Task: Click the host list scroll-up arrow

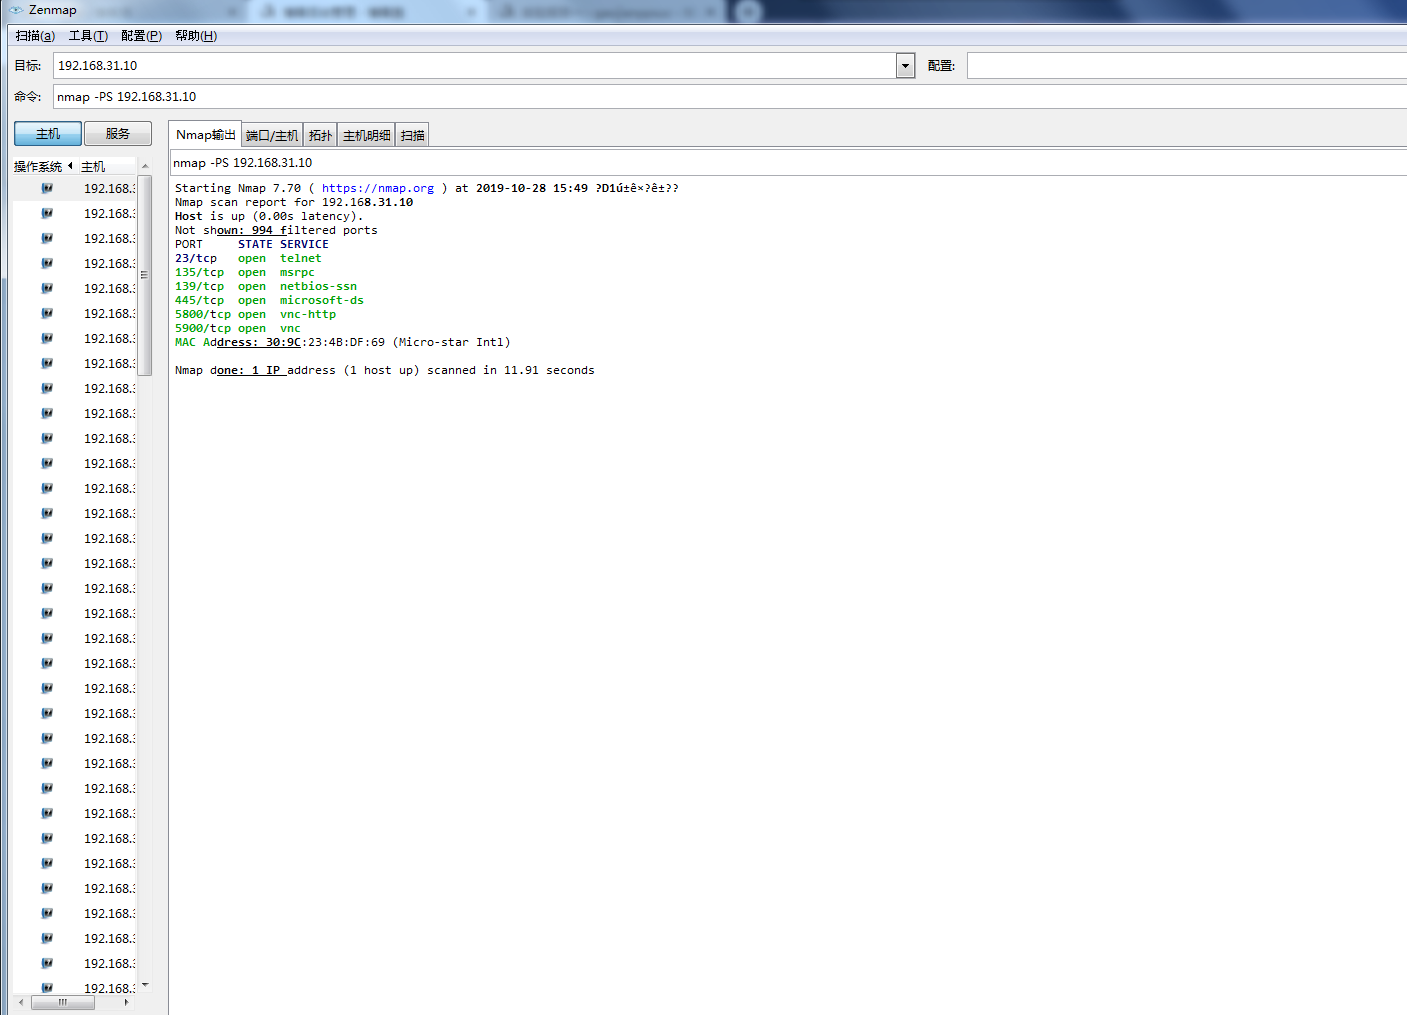Action: [145, 166]
